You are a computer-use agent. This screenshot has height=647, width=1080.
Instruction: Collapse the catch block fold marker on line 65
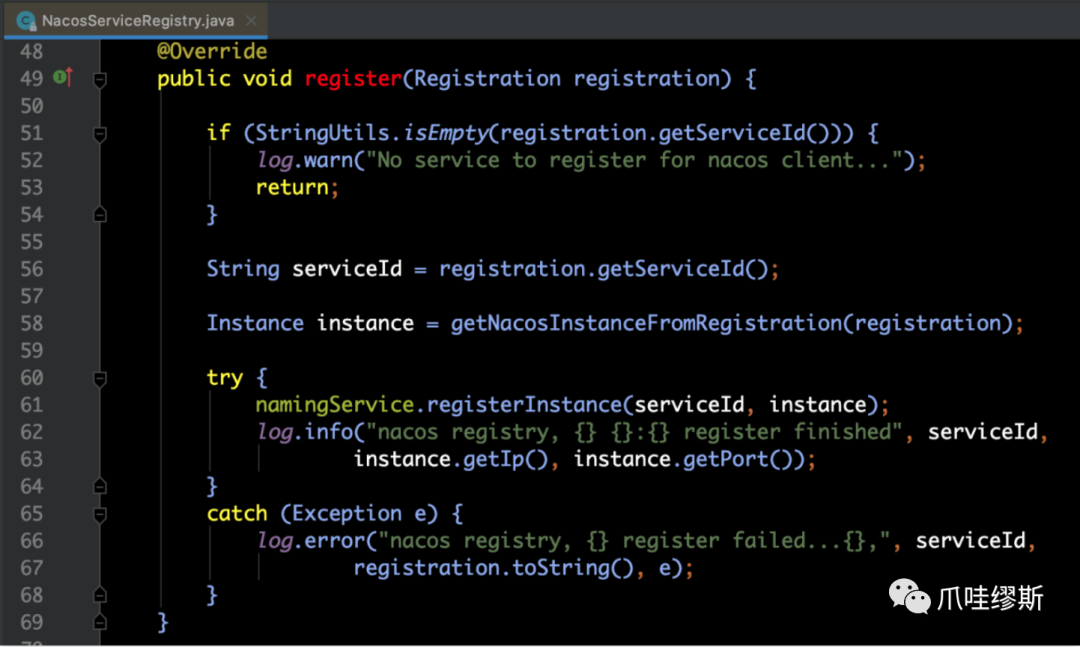click(x=100, y=515)
